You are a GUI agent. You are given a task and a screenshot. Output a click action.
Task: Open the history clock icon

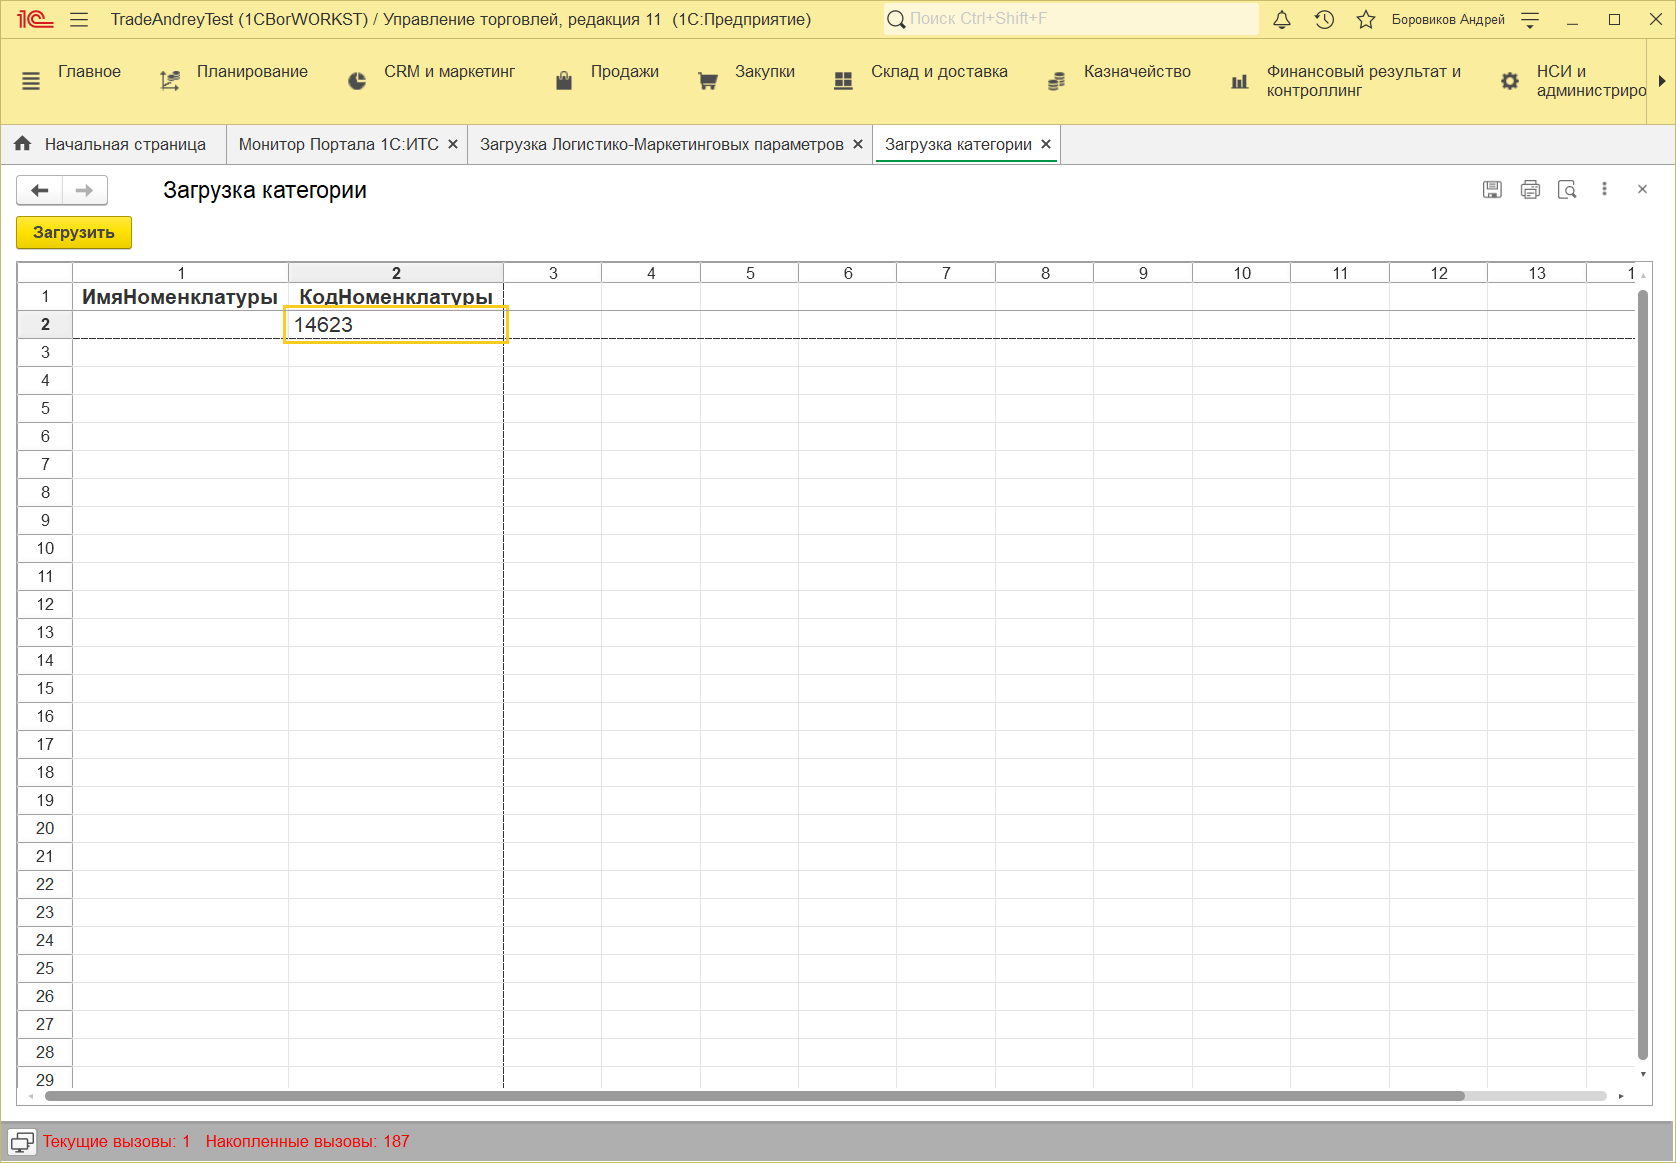click(x=1324, y=20)
